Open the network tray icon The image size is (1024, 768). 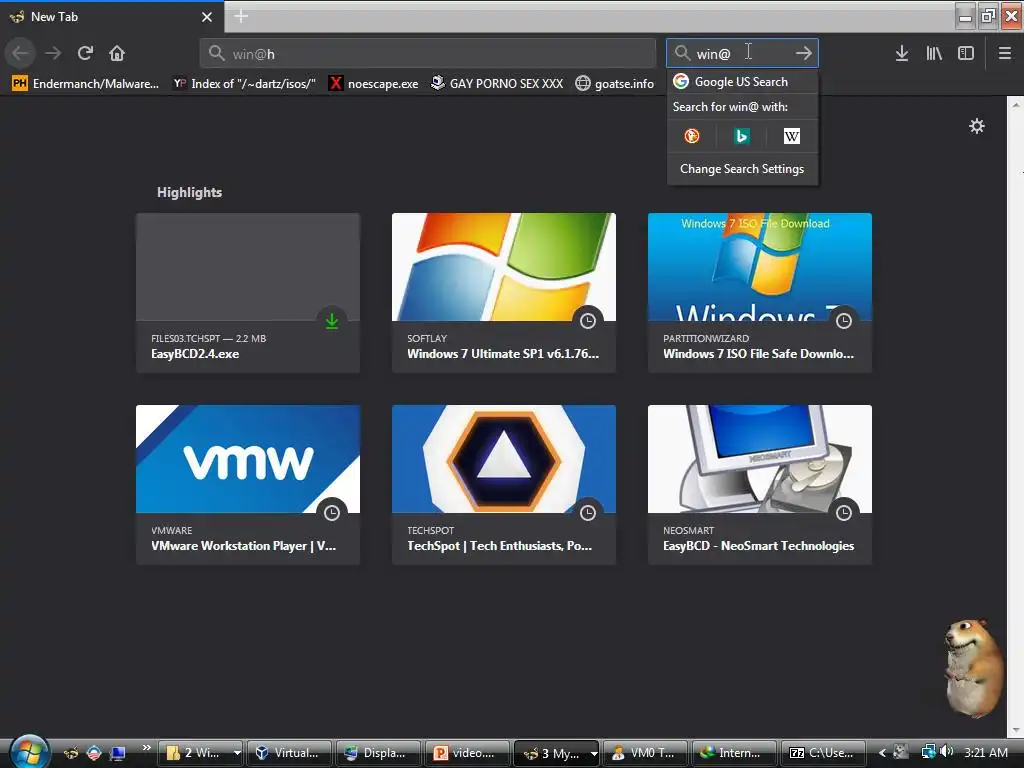pos(928,752)
